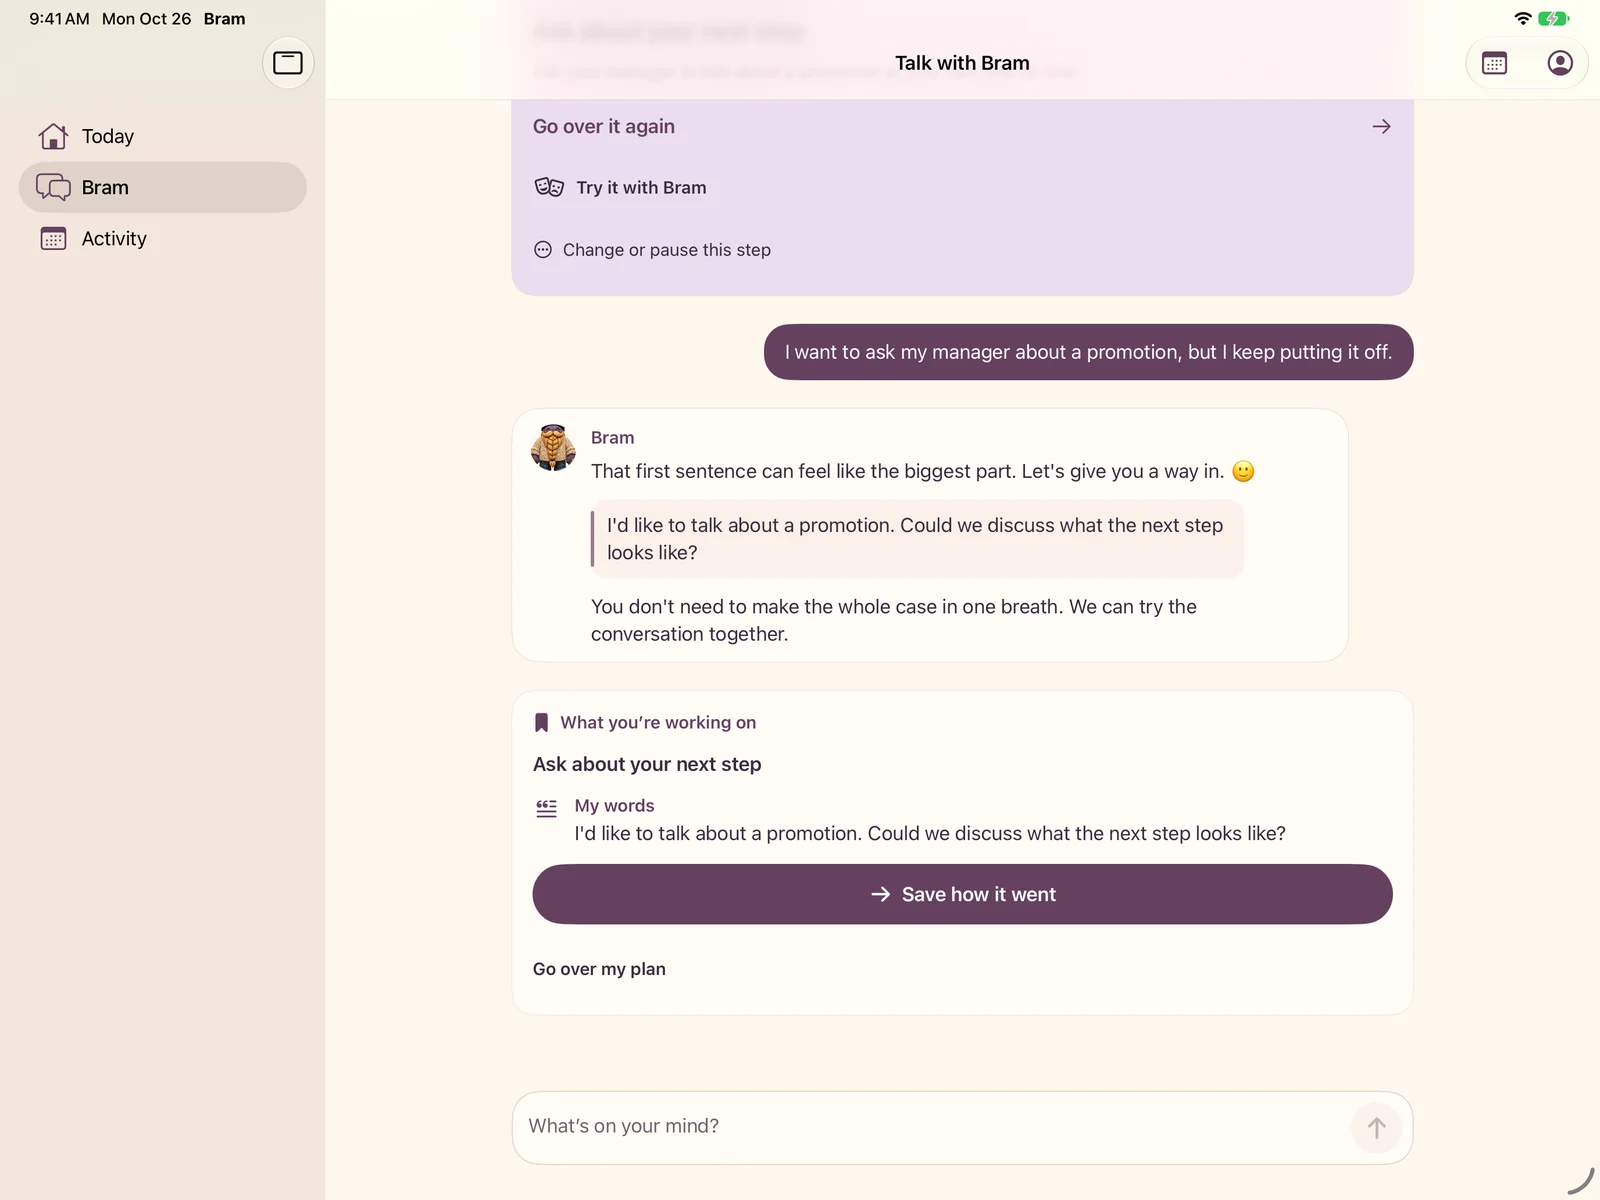Click the user message about promotion
Image resolution: width=1600 pixels, height=1200 pixels.
[x=1088, y=352]
